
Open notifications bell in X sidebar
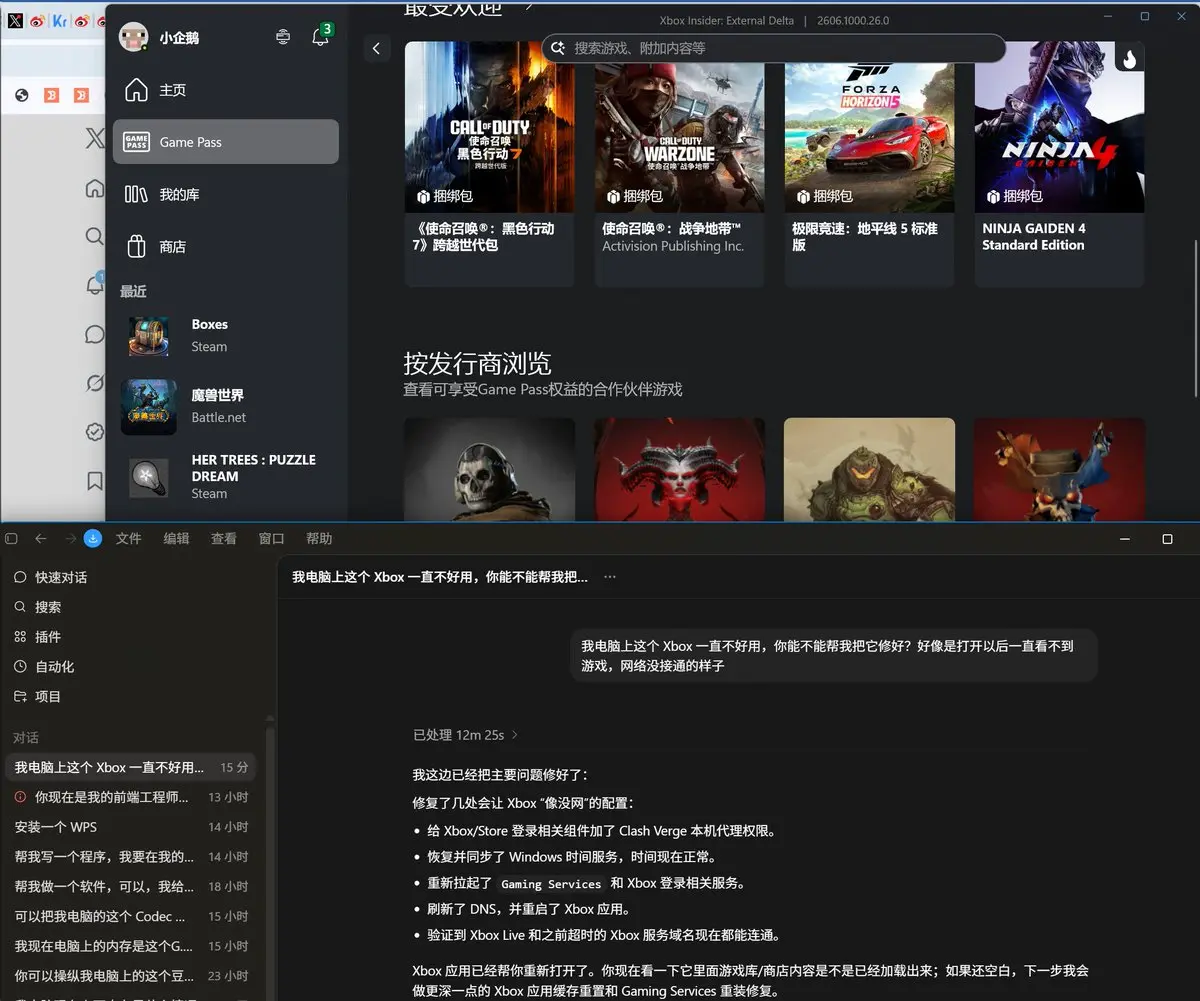95,285
